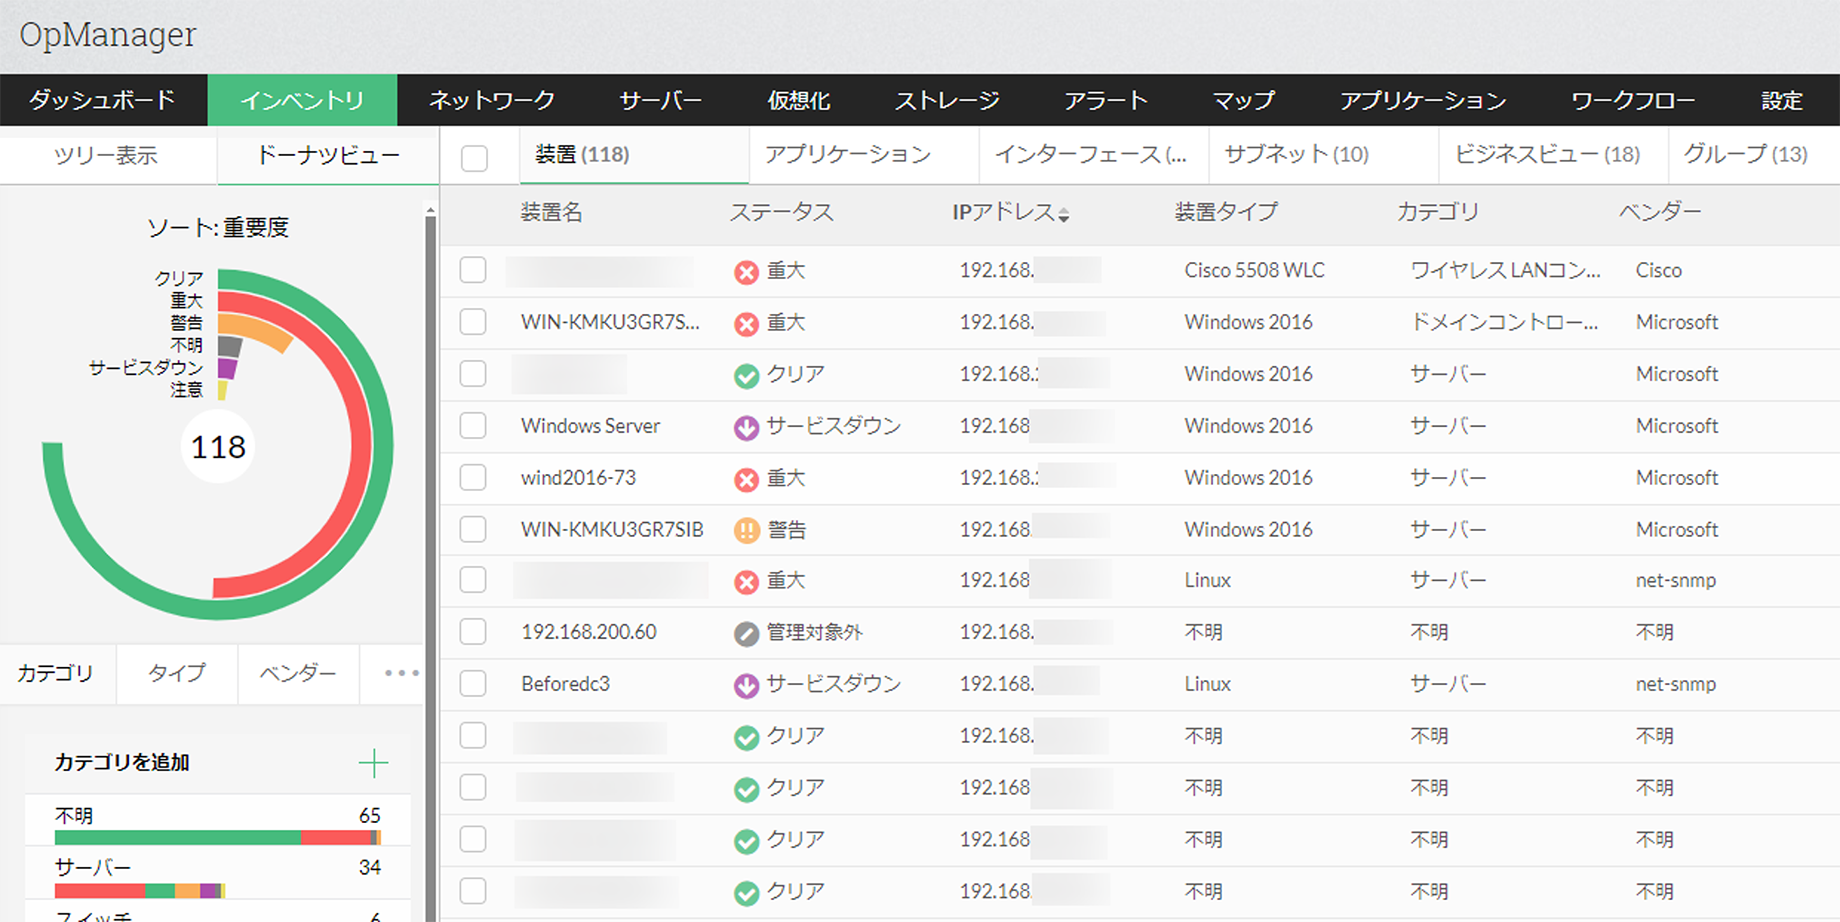Tick the checkbox for wind2016-73
1840x922 pixels.
coord(473,477)
